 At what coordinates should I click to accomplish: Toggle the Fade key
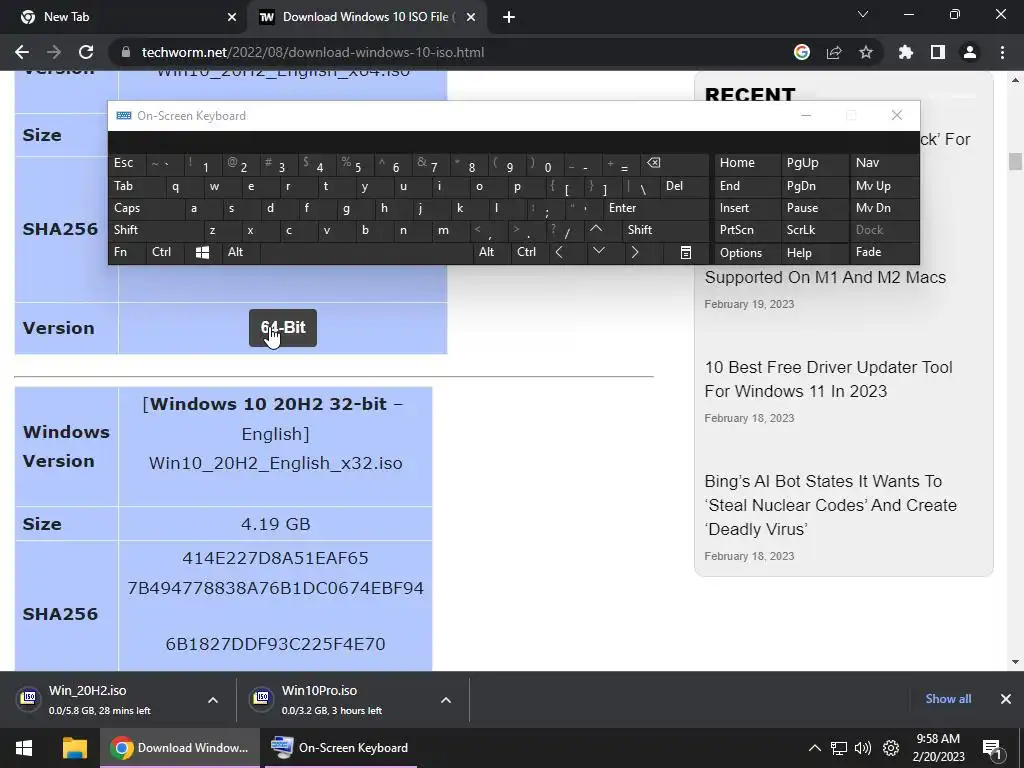coord(884,253)
